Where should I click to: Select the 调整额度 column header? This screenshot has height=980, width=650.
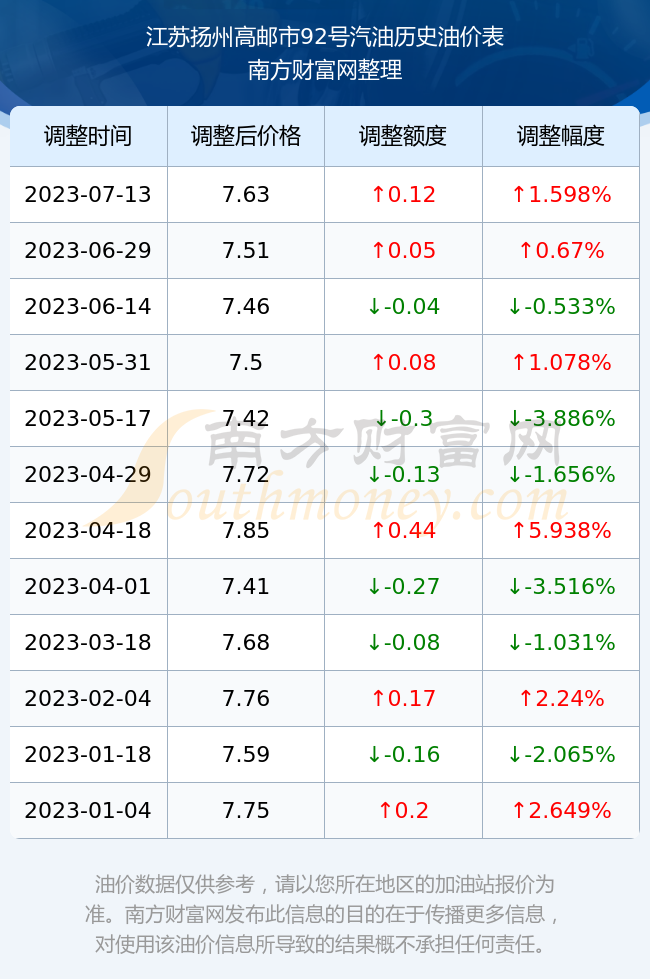click(403, 136)
